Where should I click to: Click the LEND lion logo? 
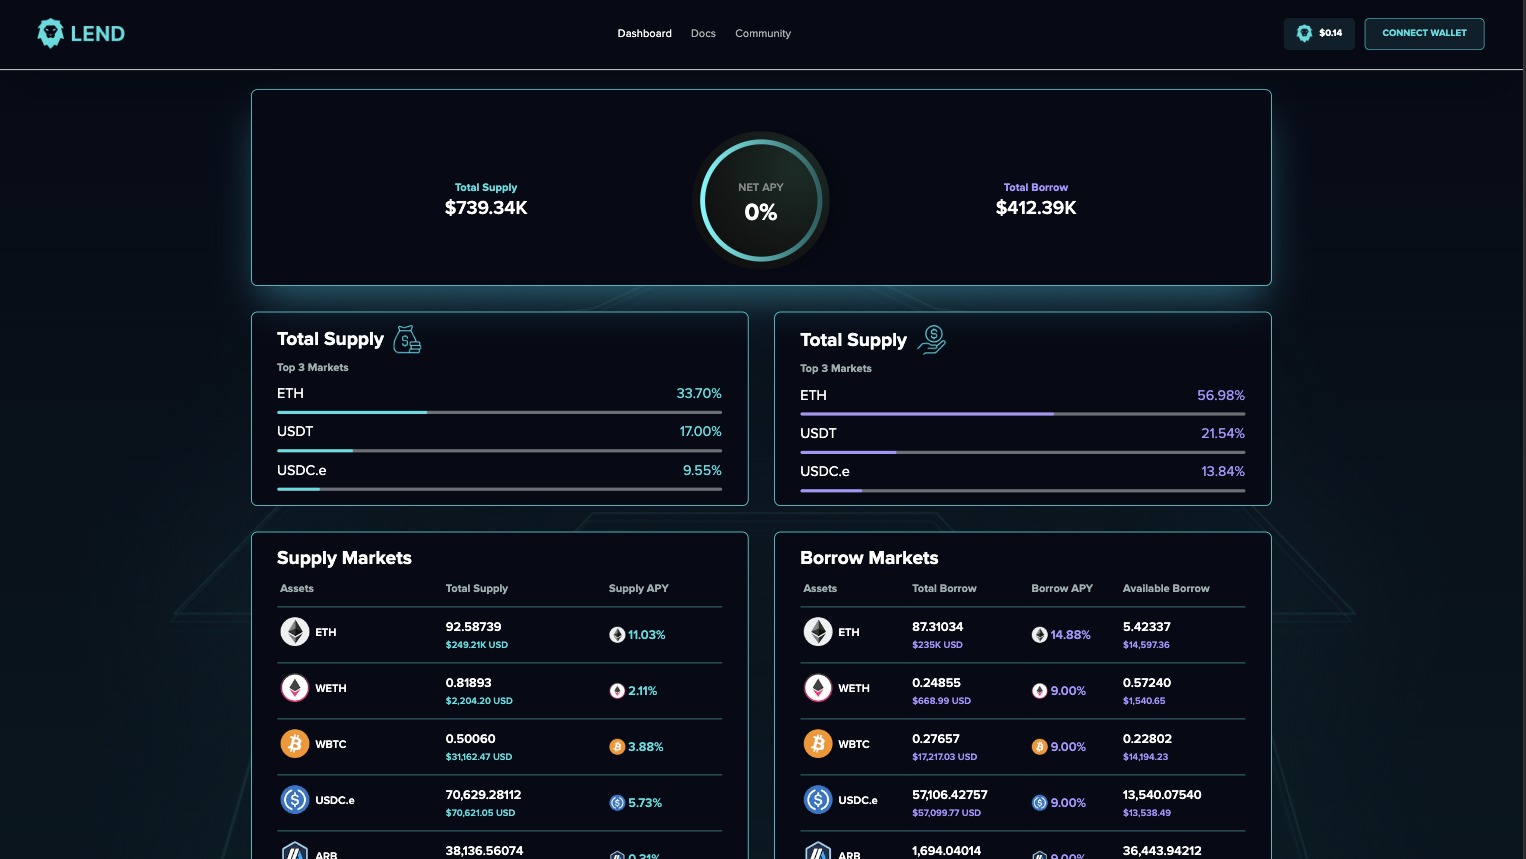tap(81, 33)
